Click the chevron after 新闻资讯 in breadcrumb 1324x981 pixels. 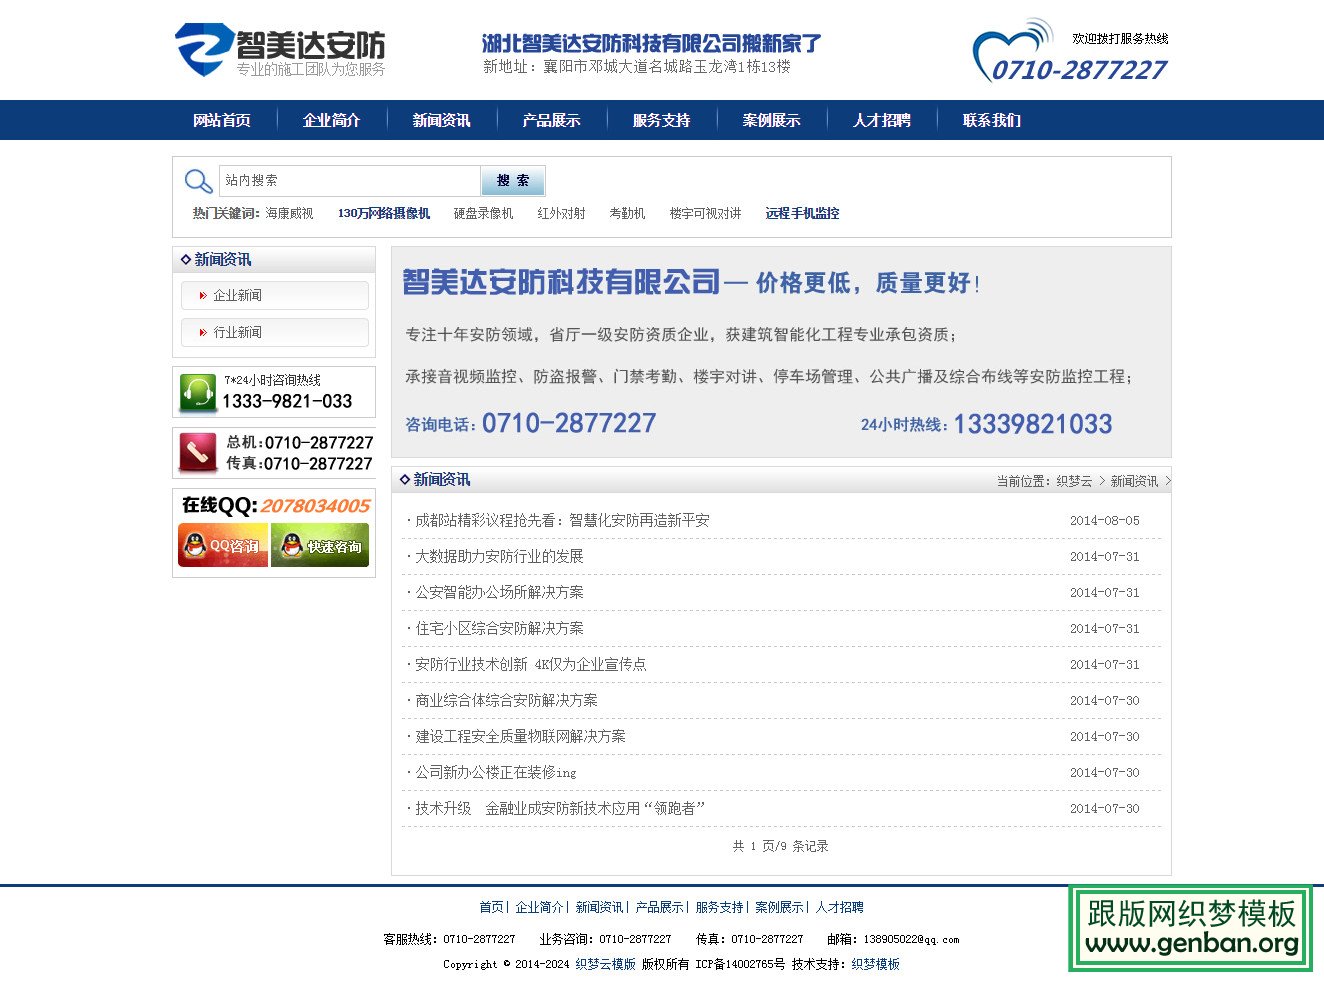point(1167,480)
